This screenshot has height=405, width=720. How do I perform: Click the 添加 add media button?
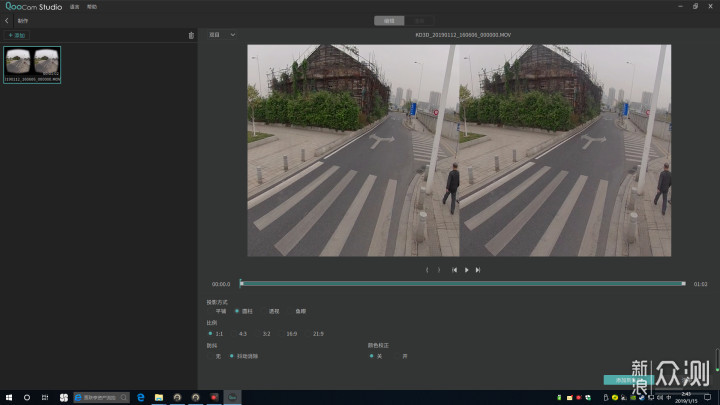click(17, 35)
